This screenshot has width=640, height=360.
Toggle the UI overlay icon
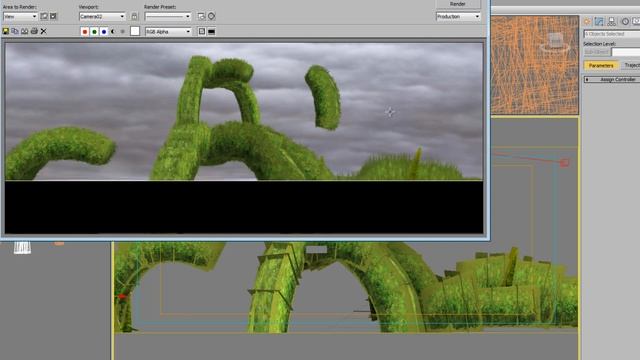(202, 31)
